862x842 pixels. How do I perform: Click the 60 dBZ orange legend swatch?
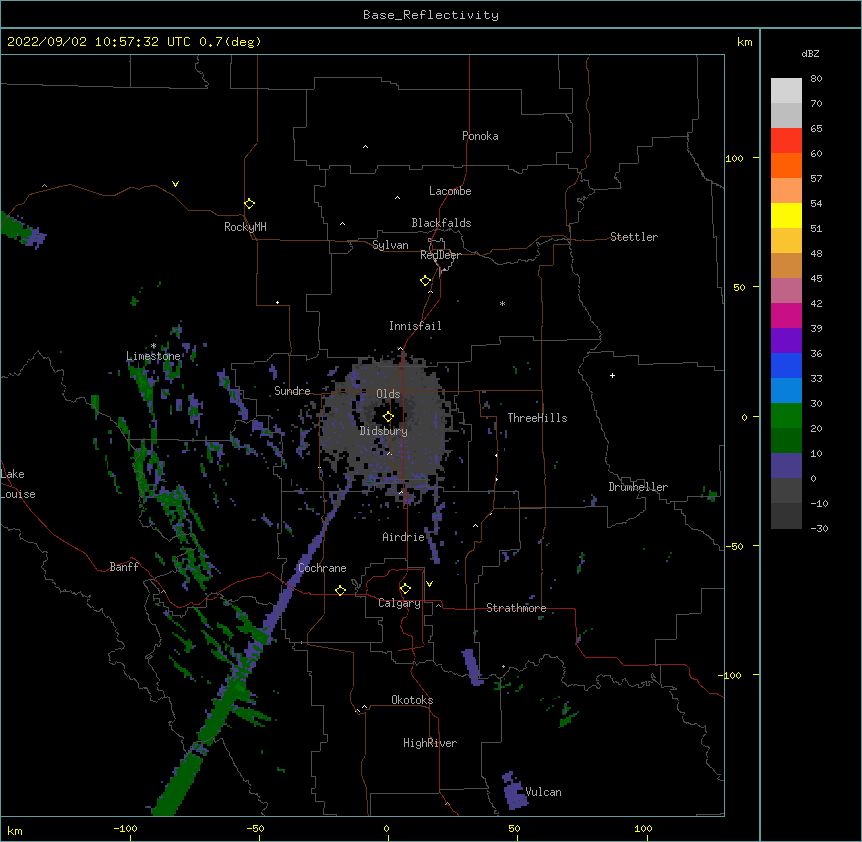click(x=786, y=165)
